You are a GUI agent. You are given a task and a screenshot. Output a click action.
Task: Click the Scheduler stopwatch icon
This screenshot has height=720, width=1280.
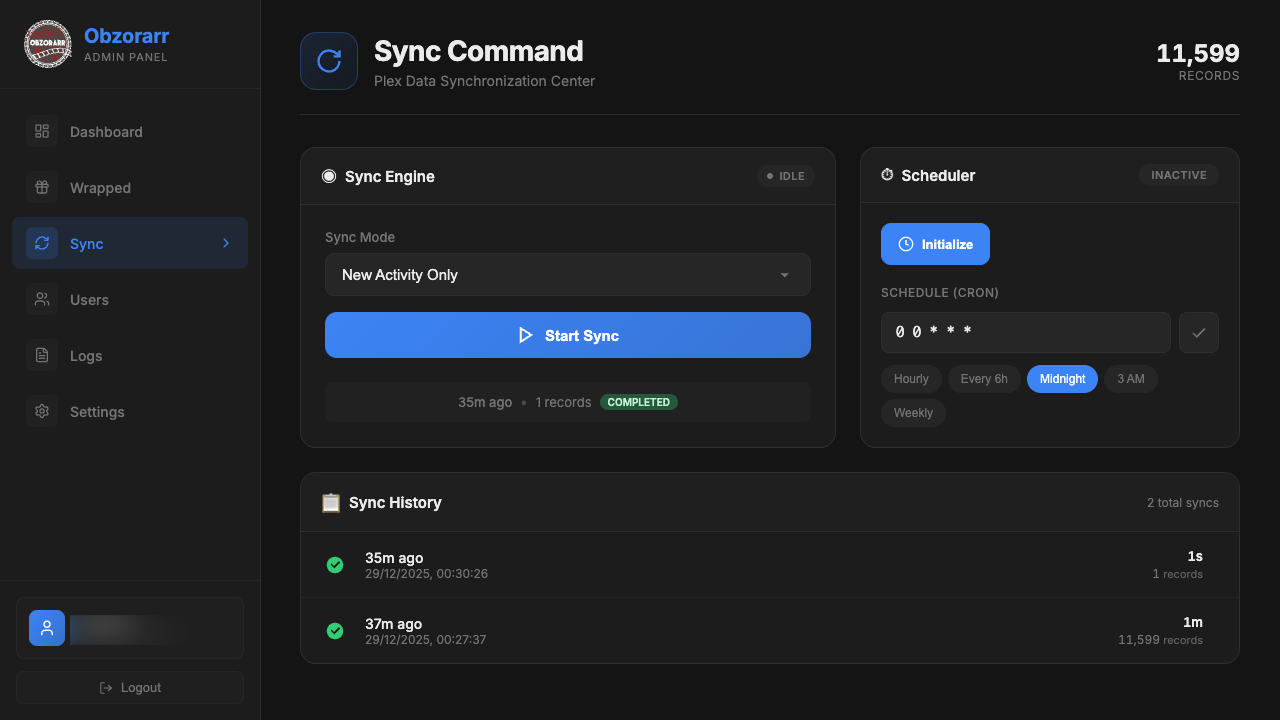(887, 175)
